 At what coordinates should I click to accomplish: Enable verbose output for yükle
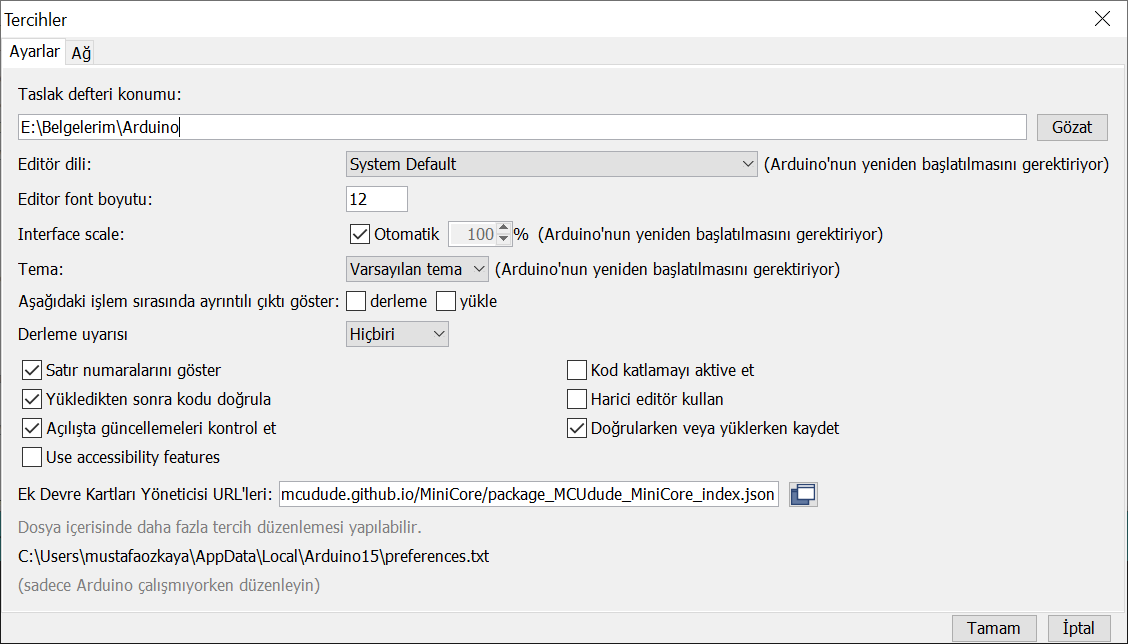pyautogui.click(x=446, y=301)
